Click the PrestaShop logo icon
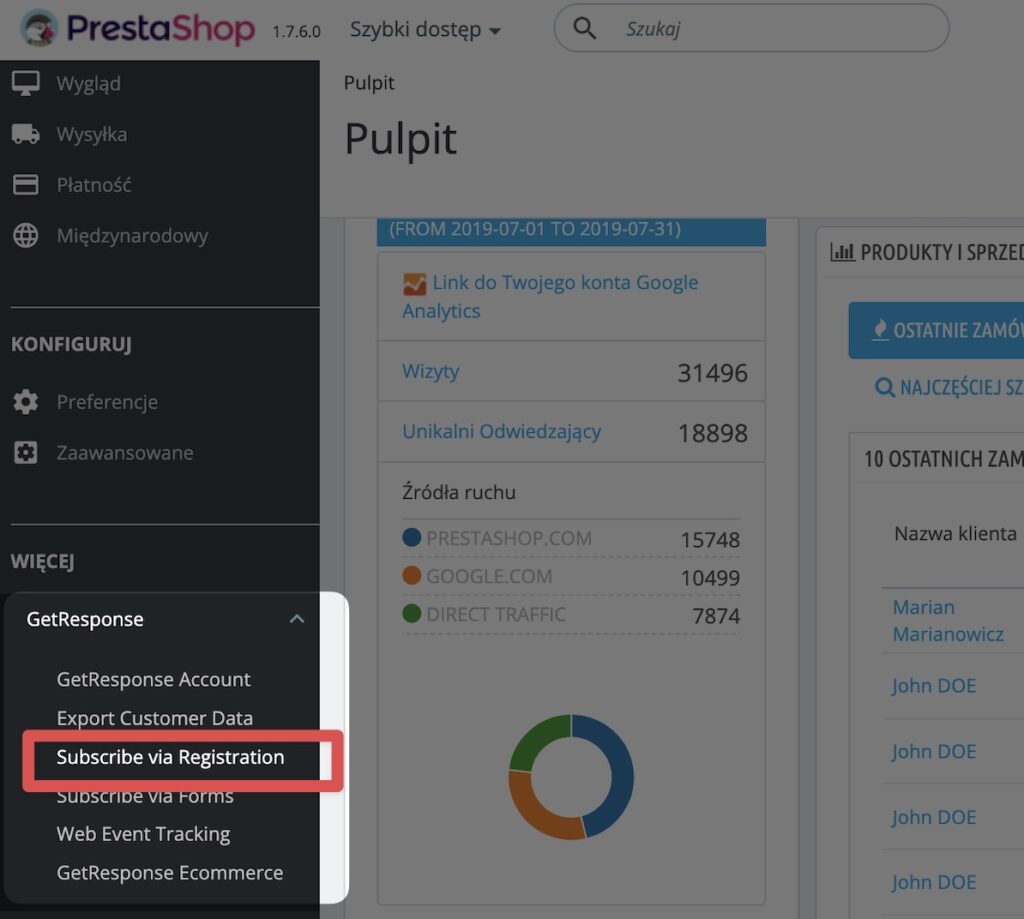Screen dimensions: 1024x919 [x=39, y=28]
